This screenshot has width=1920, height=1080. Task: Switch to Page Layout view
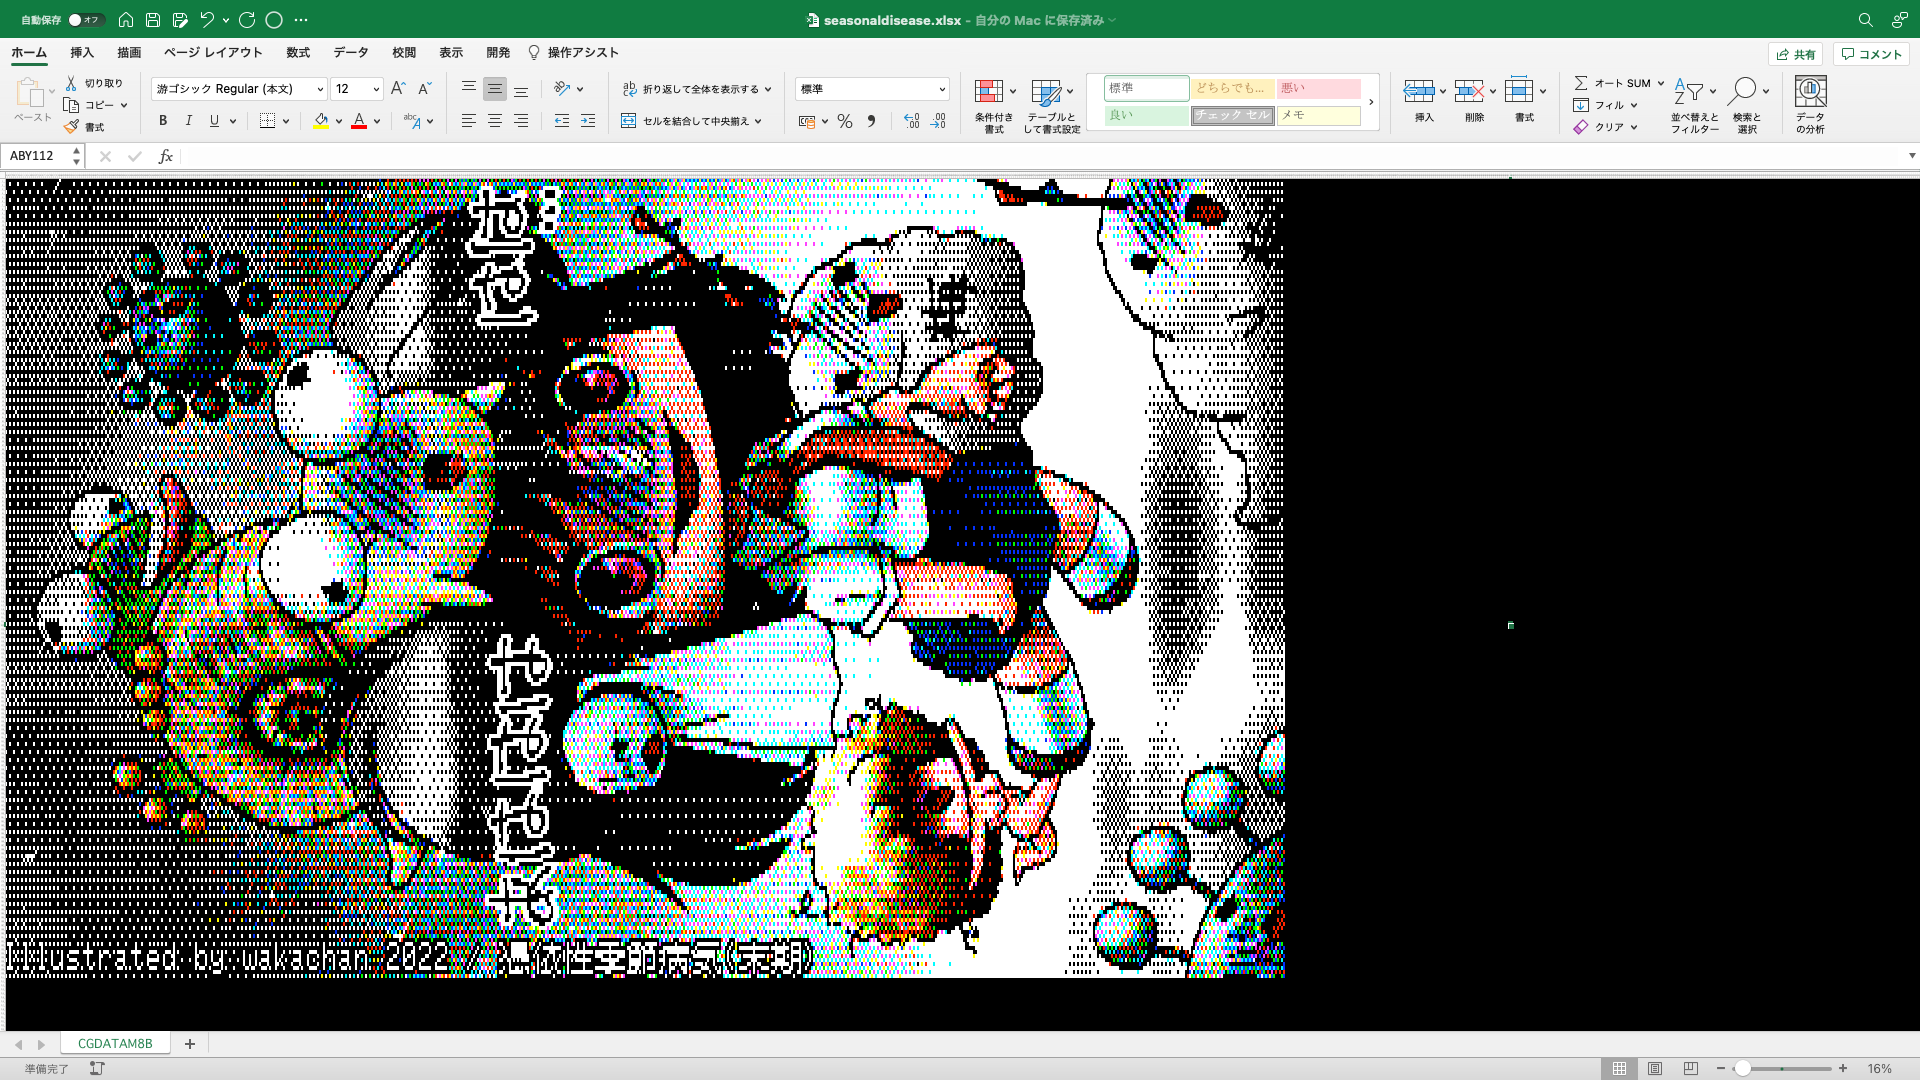1655,1069
